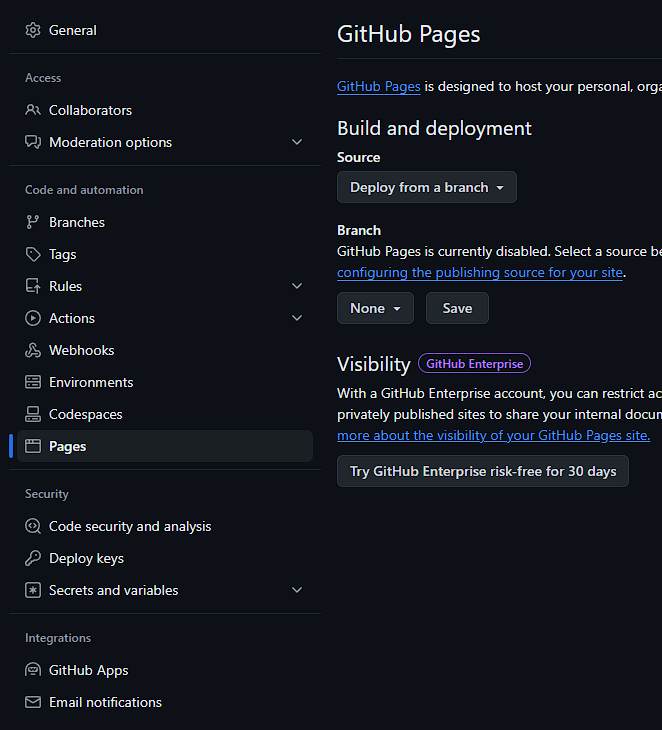
Task: Click the key icon beside Deploy keys
Action: [x=33, y=558]
